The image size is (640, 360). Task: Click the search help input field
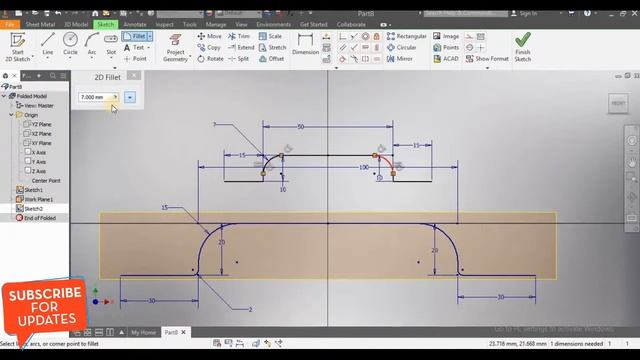pos(465,13)
